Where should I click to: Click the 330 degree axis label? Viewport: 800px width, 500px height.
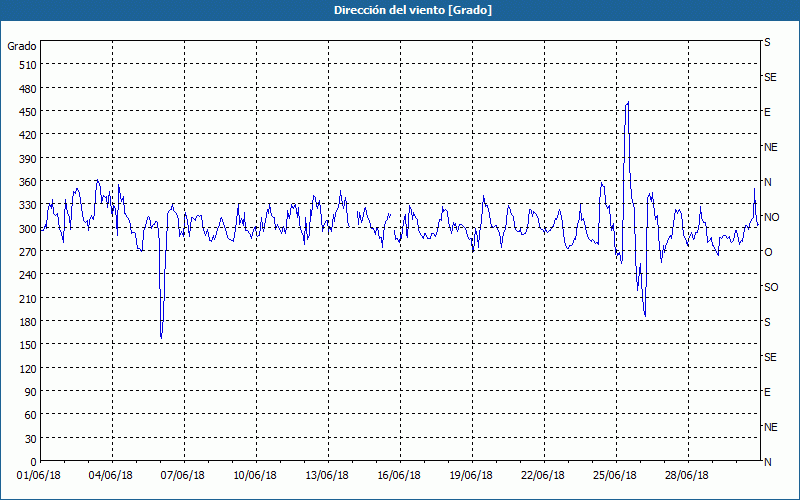pos(28,205)
